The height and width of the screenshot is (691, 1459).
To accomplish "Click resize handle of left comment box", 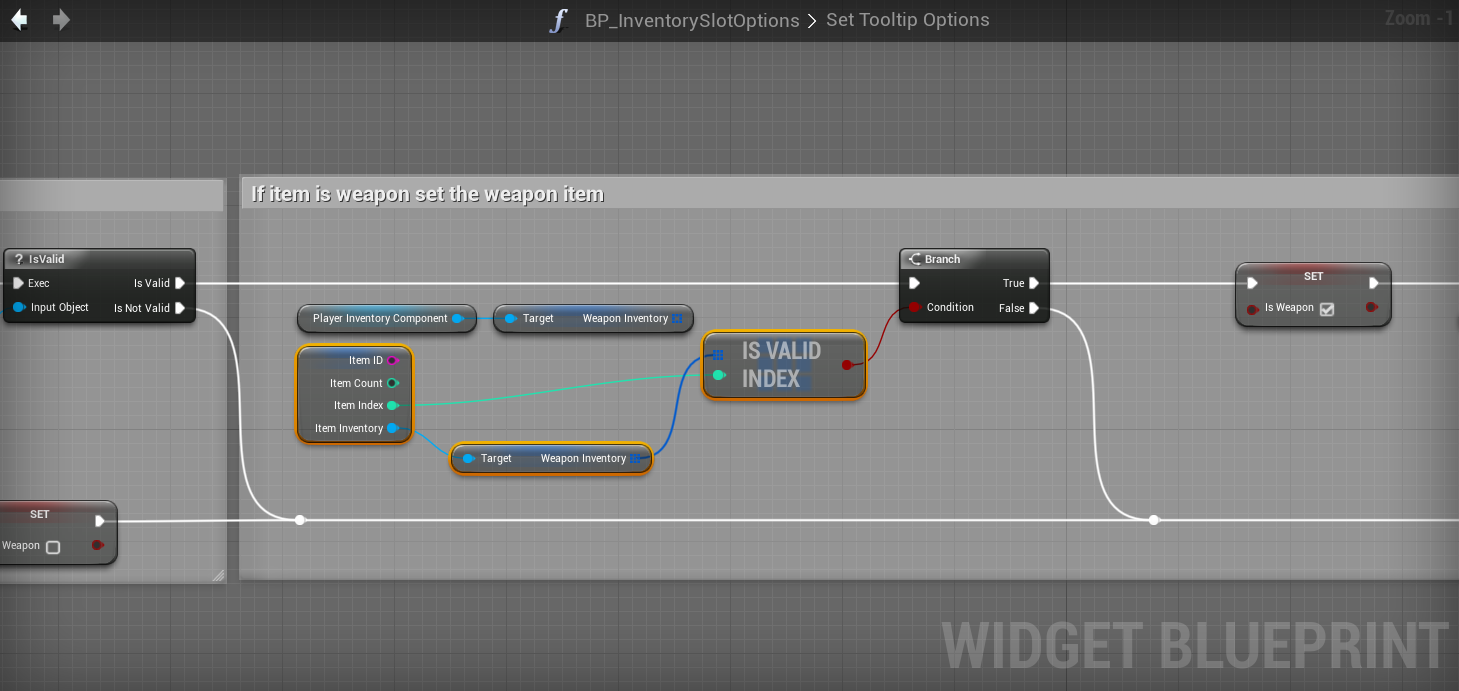I will (218, 575).
